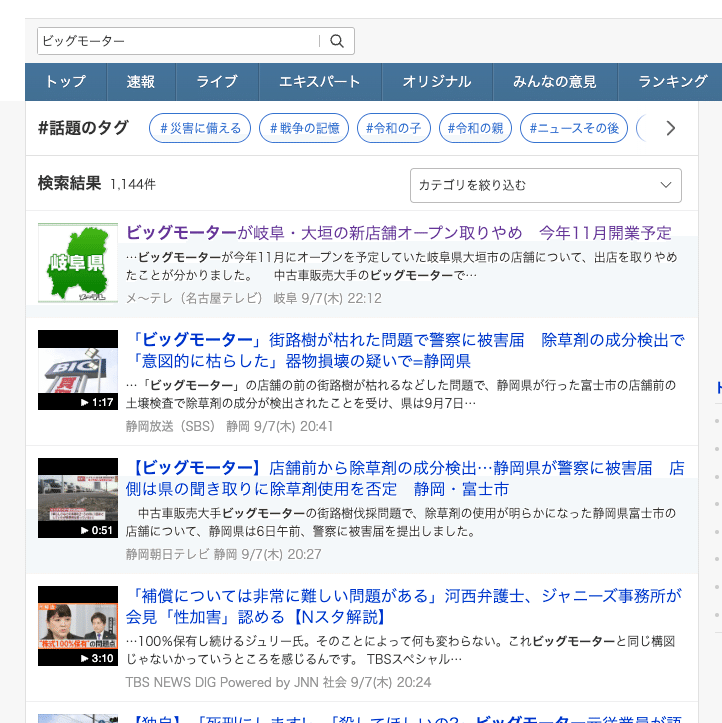This screenshot has width=722, height=723.
Task: Play the 0:51 video thumbnail
Action: (78, 498)
